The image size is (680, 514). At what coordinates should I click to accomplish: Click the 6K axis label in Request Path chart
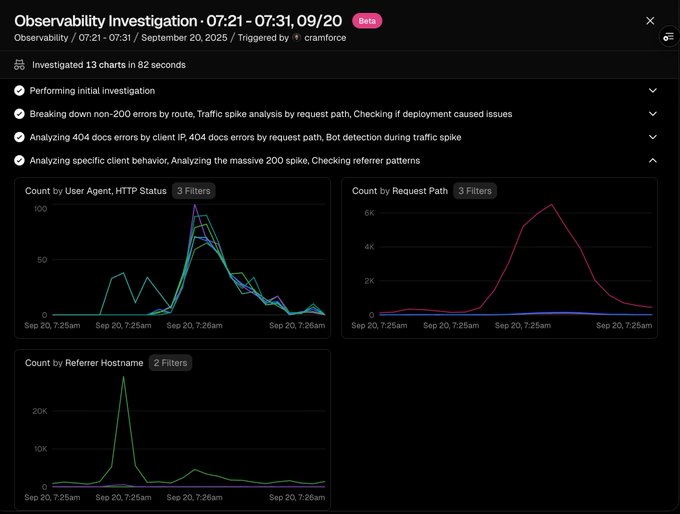369,213
